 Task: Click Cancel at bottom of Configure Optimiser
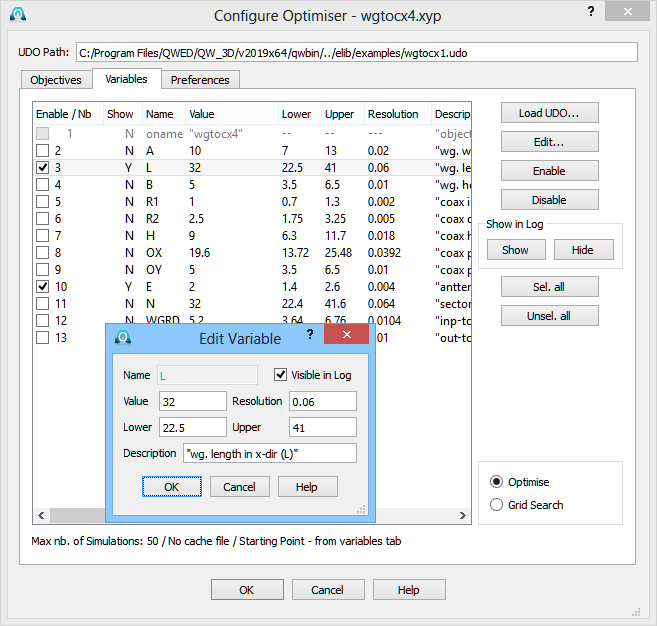click(x=328, y=590)
